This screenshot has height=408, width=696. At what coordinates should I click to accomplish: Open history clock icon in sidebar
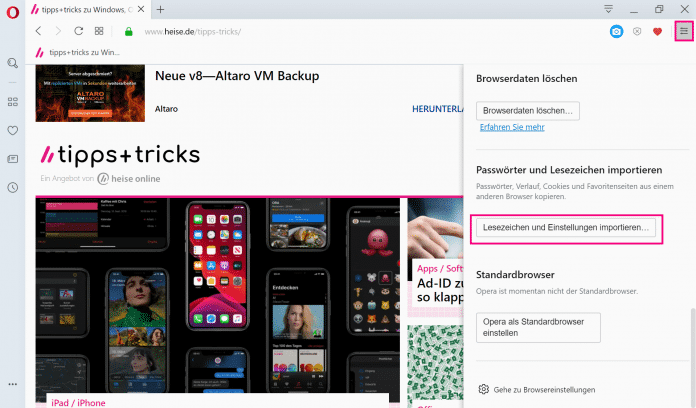point(13,187)
